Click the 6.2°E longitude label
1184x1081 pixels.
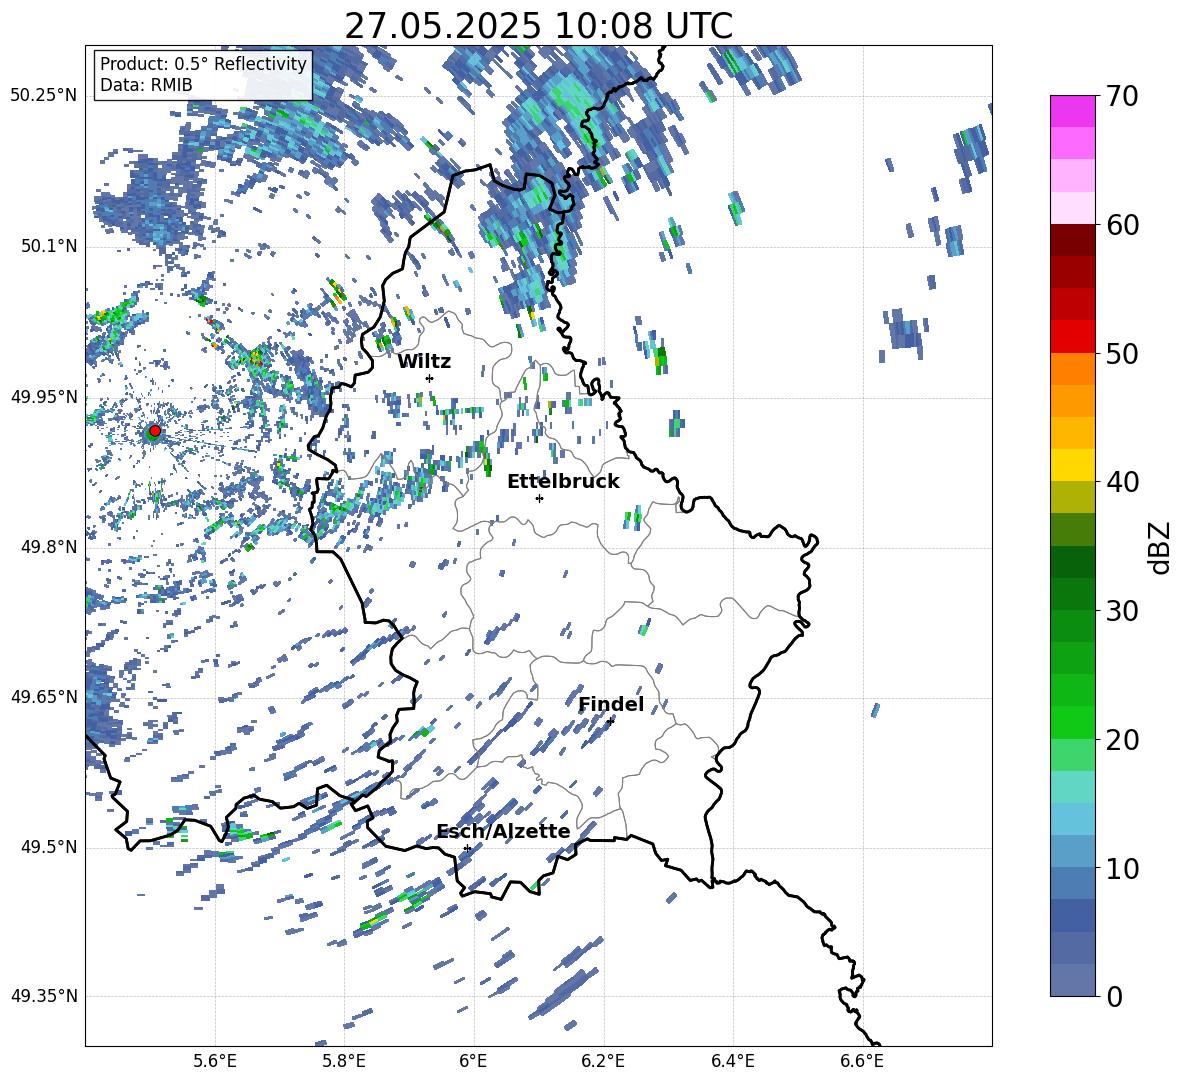pos(603,1062)
